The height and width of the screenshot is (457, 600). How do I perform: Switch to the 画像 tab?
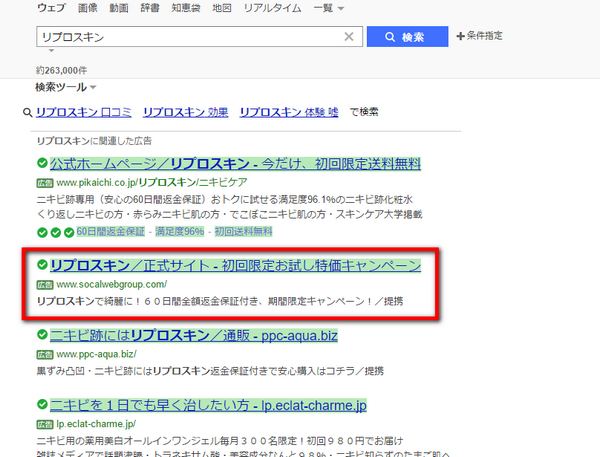(88, 8)
